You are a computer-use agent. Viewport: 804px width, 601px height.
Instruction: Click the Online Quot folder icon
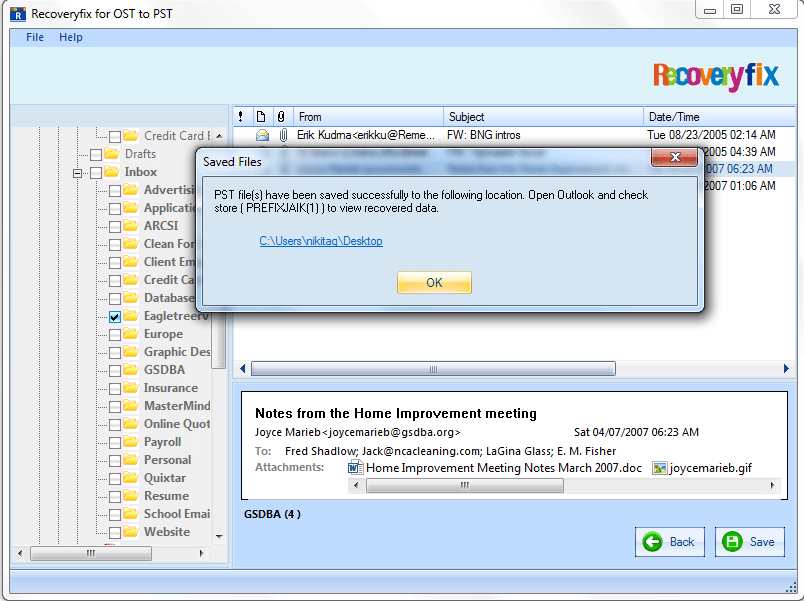[131, 424]
